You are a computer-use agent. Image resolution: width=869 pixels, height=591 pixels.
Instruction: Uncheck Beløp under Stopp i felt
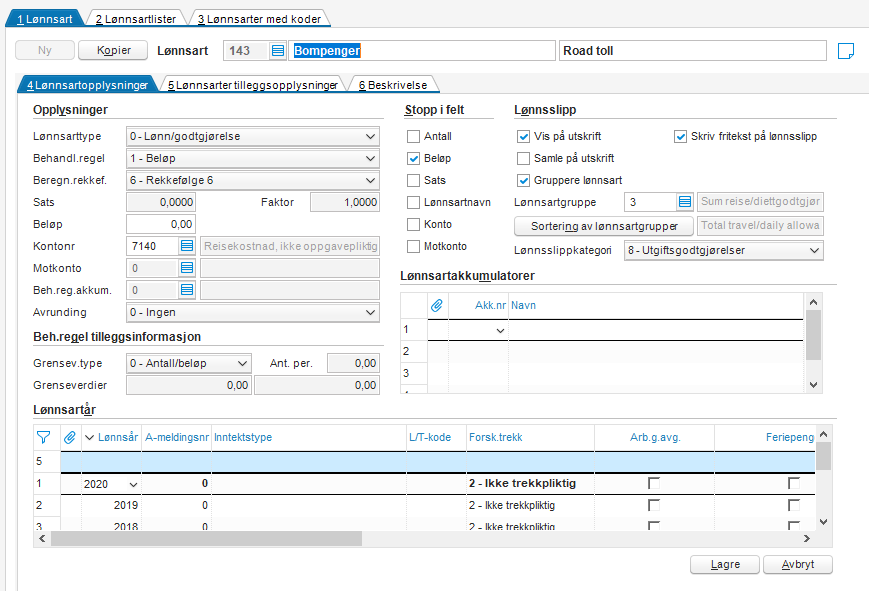click(413, 159)
